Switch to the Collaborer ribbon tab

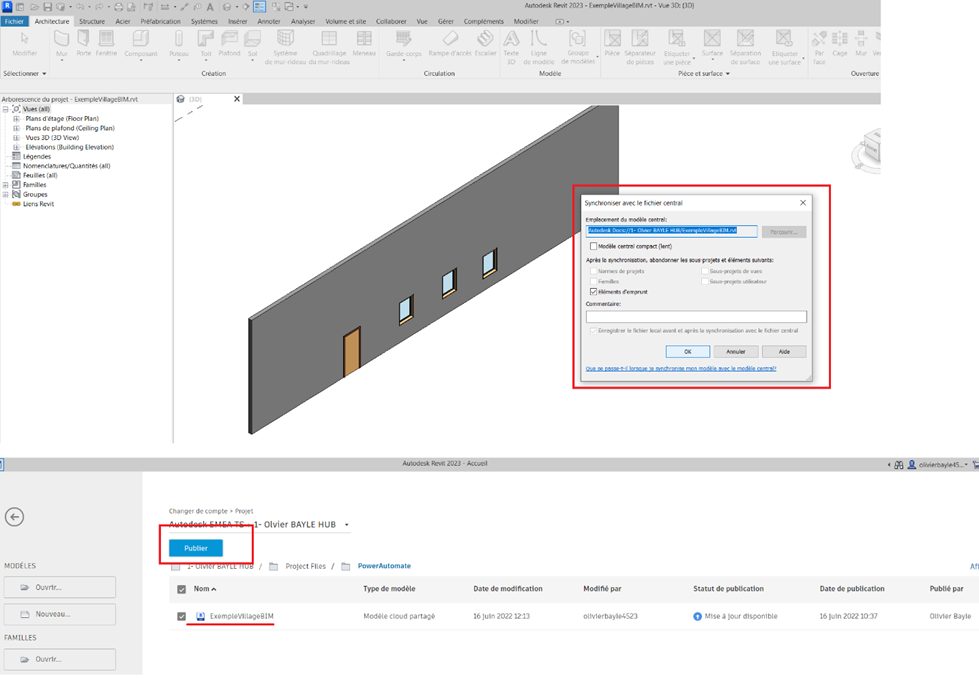(391, 21)
